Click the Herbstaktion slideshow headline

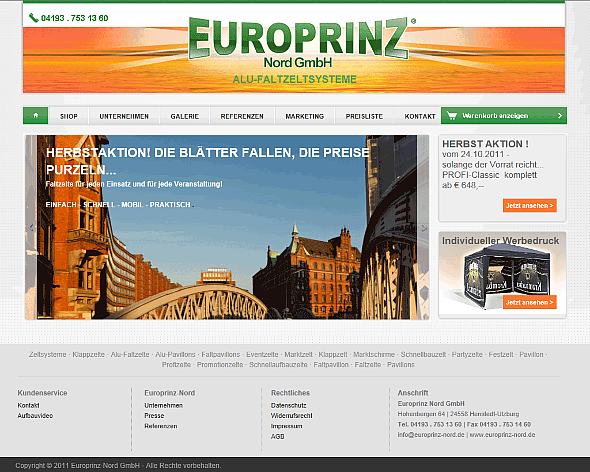208,161
